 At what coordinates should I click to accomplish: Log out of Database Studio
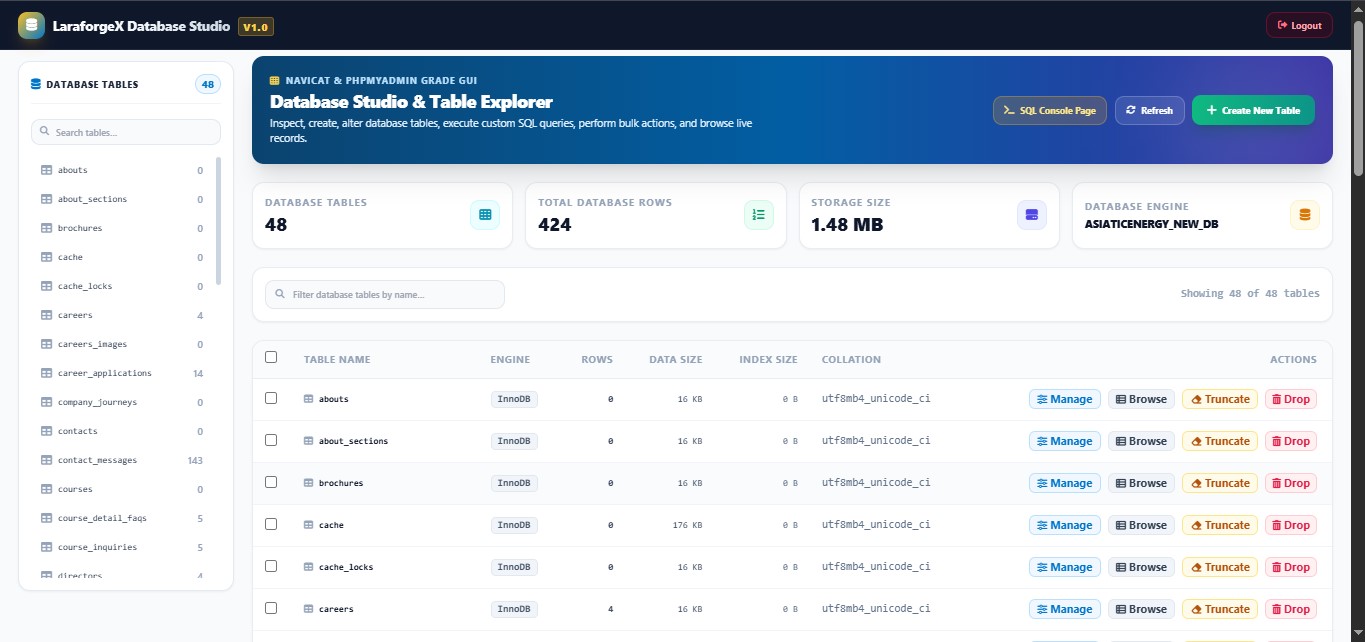click(1299, 25)
